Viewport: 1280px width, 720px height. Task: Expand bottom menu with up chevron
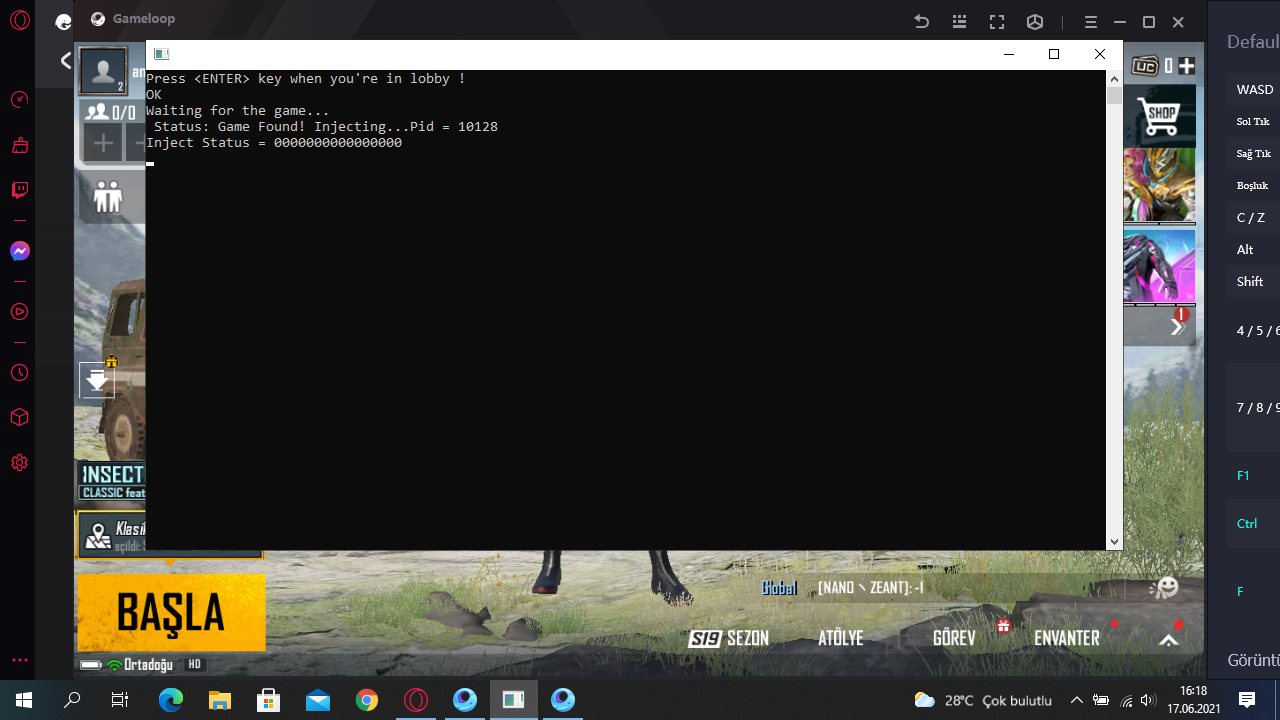pyautogui.click(x=1168, y=641)
